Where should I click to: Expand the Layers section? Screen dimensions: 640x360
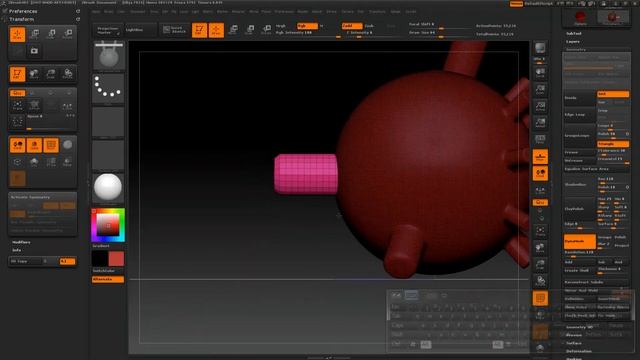point(573,42)
